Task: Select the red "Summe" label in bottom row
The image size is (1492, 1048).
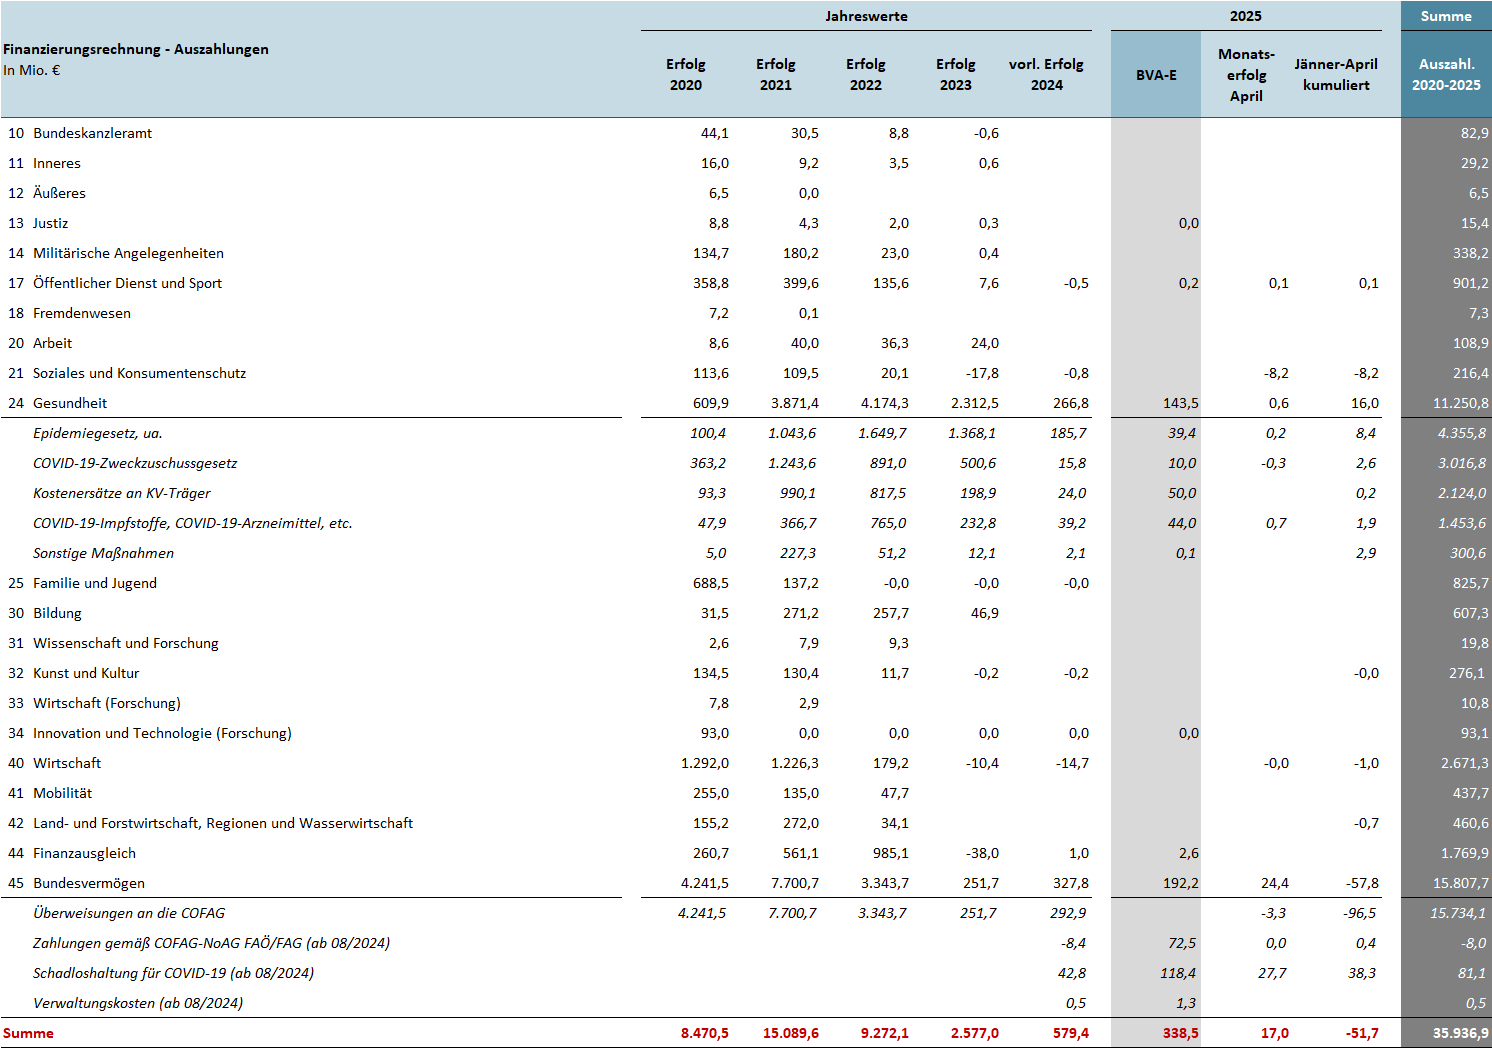Action: [x=29, y=1033]
